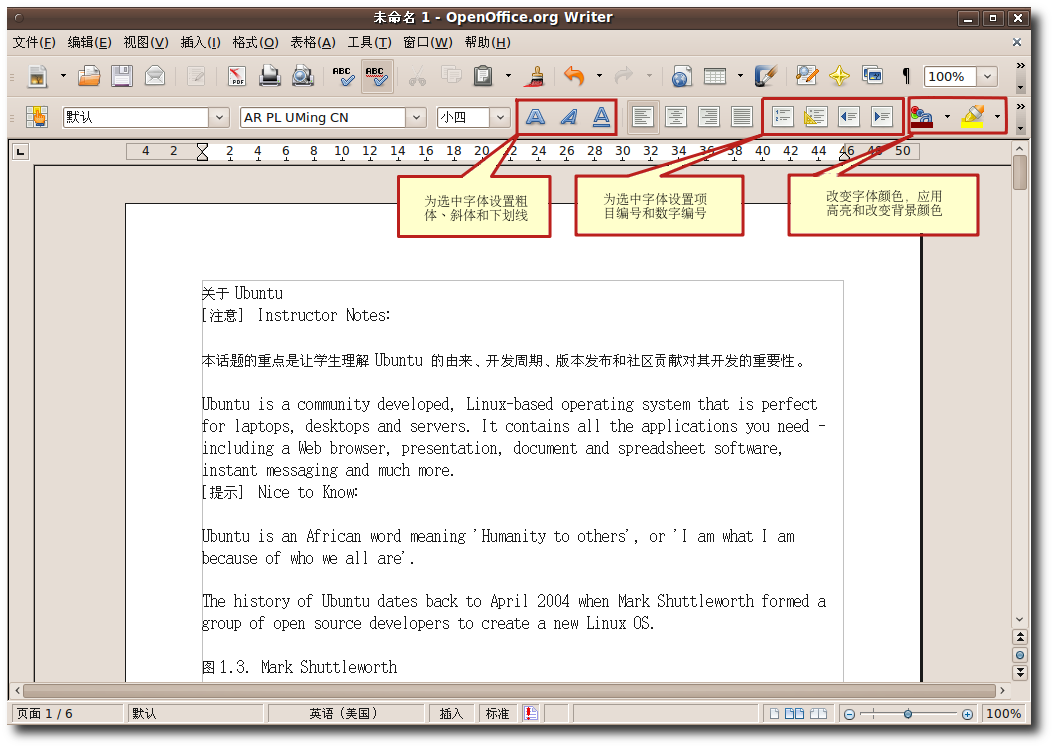1054x748 pixels.
Task: Turn Numbering on or off
Action: pyautogui.click(x=782, y=117)
